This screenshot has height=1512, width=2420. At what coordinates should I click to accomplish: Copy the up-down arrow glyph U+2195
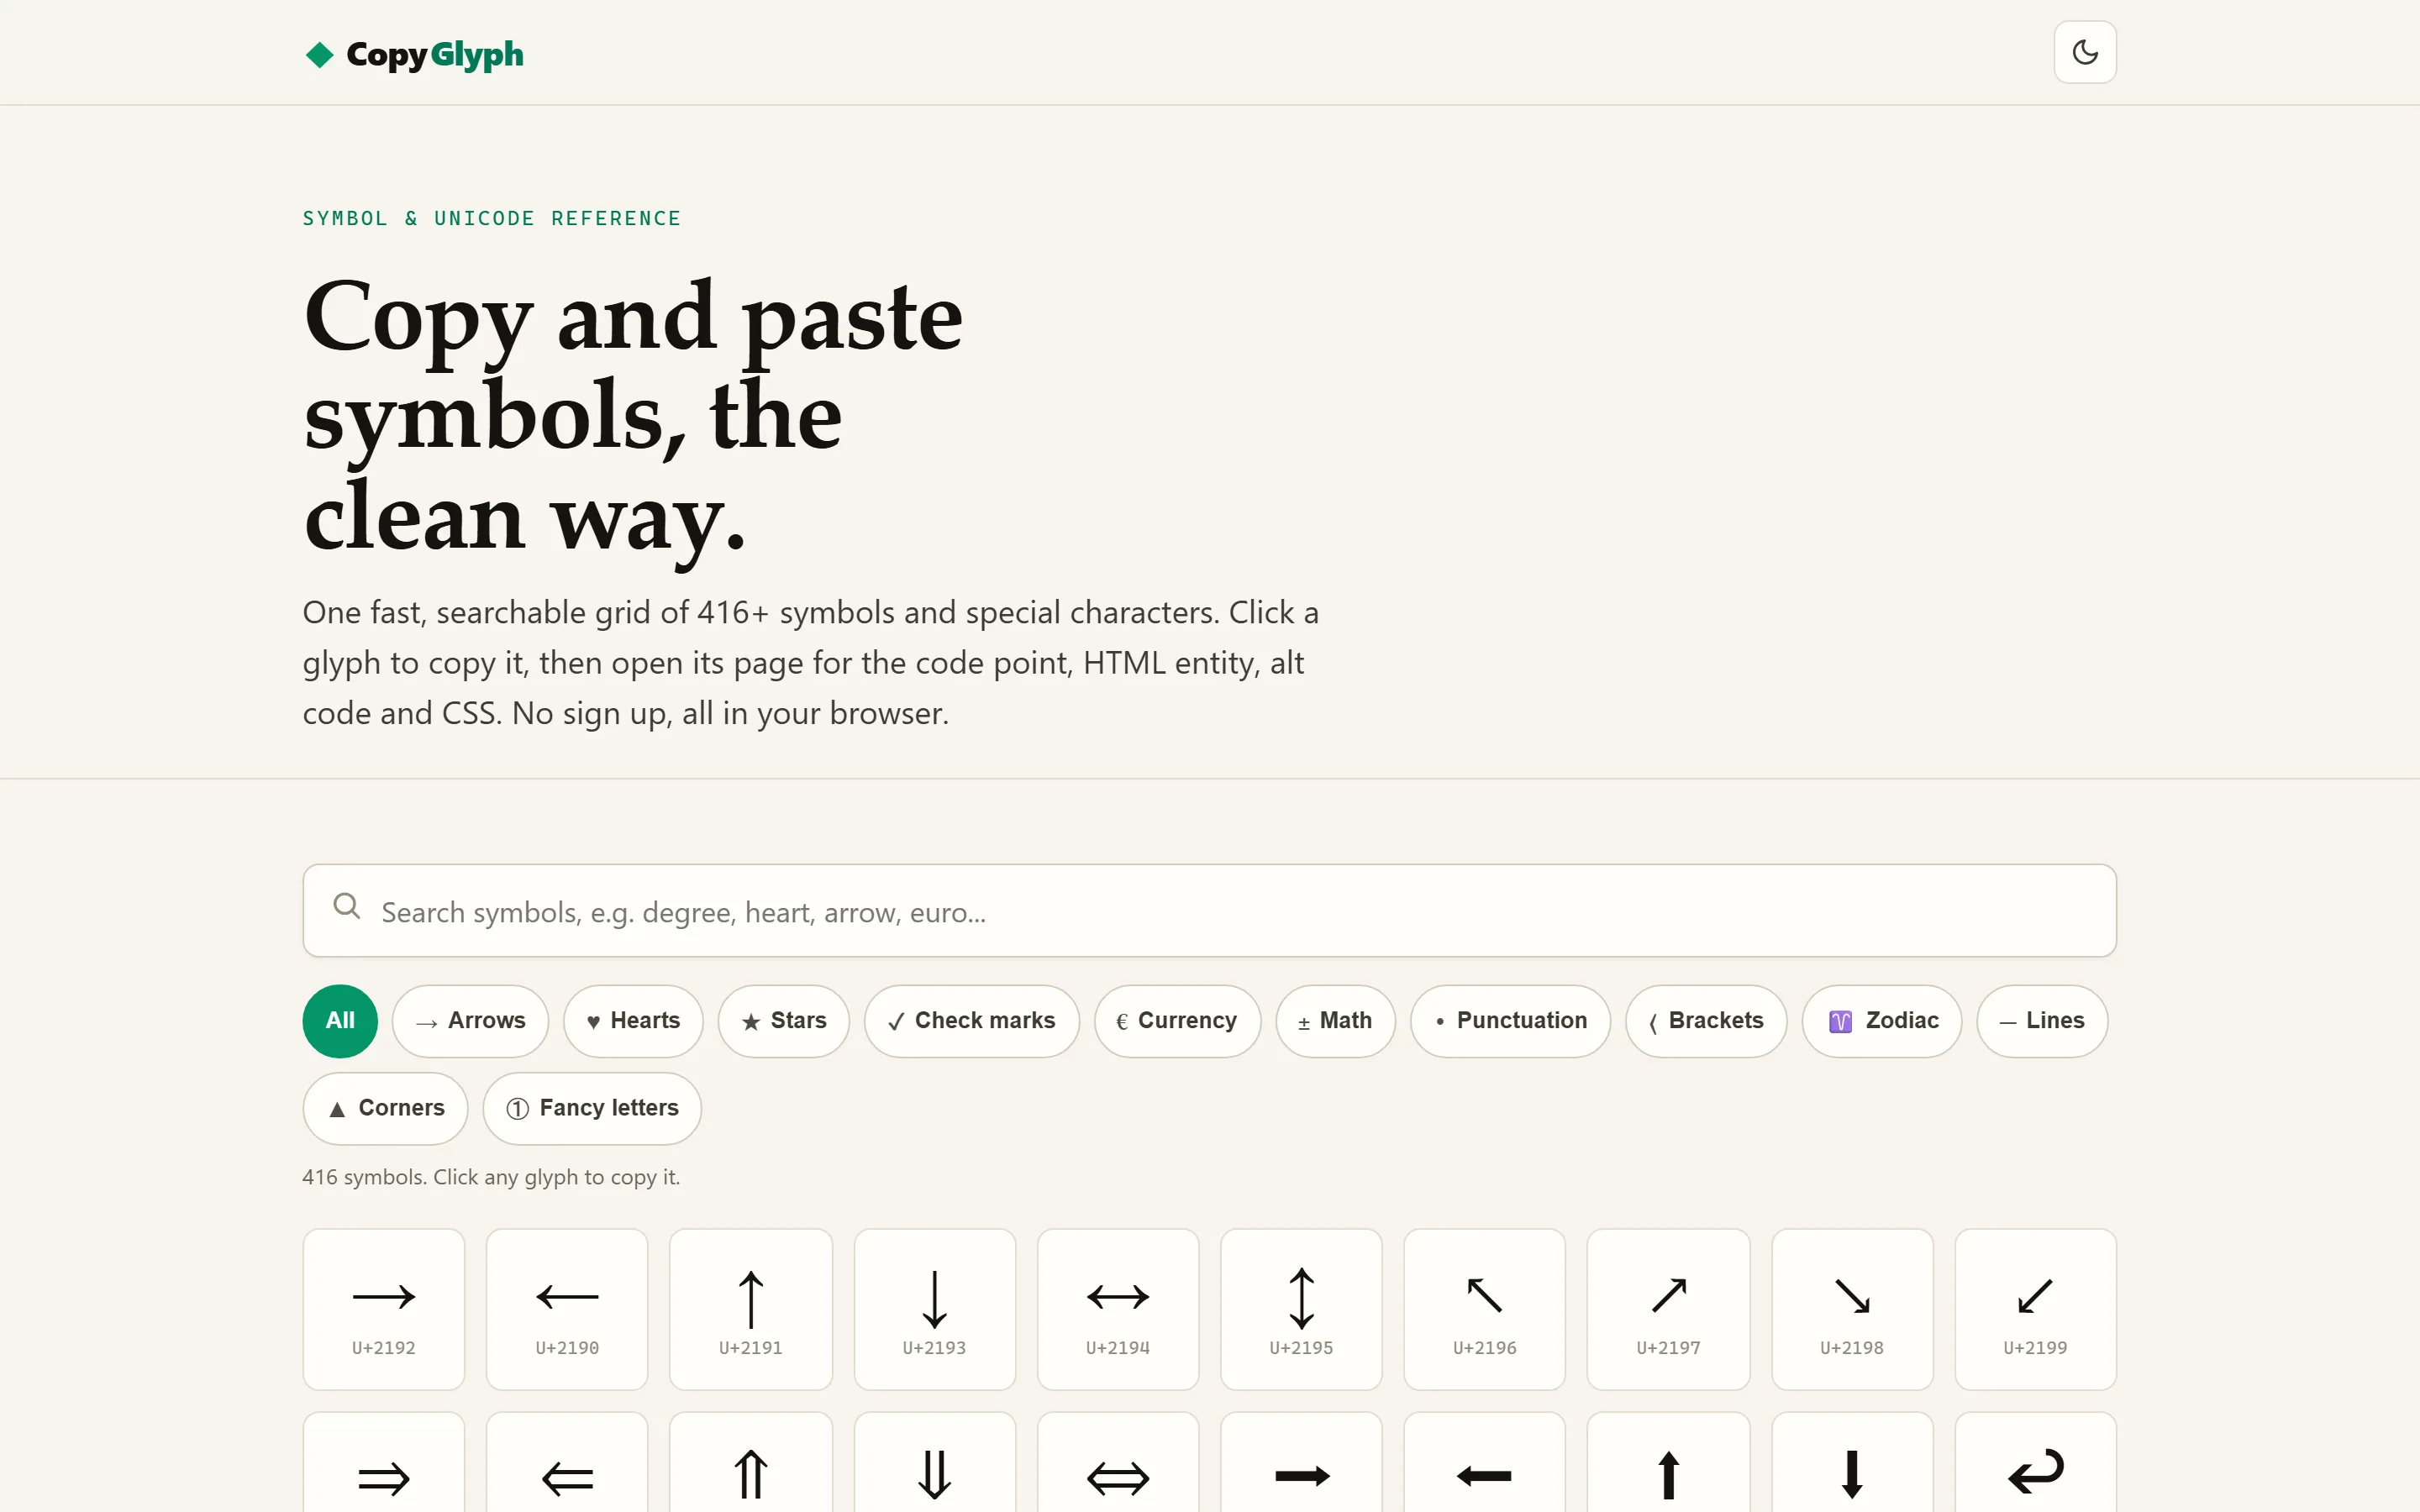(x=1301, y=1309)
